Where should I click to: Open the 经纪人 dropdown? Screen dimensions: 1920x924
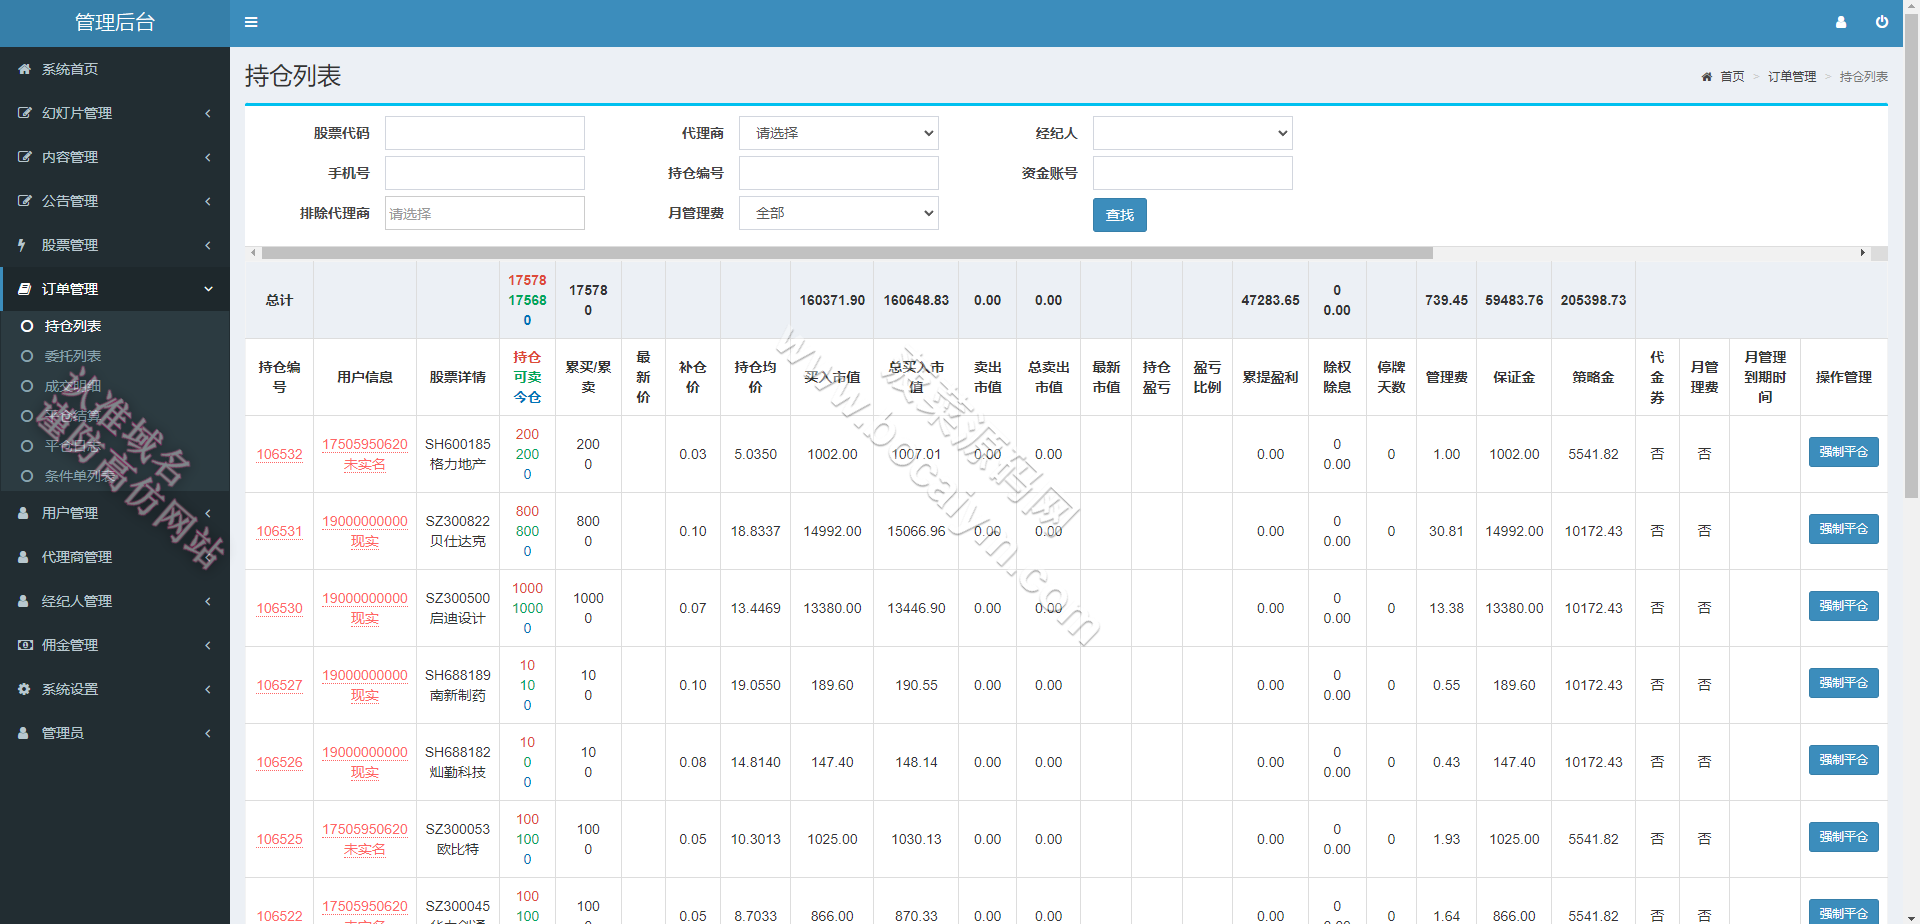coord(1192,133)
